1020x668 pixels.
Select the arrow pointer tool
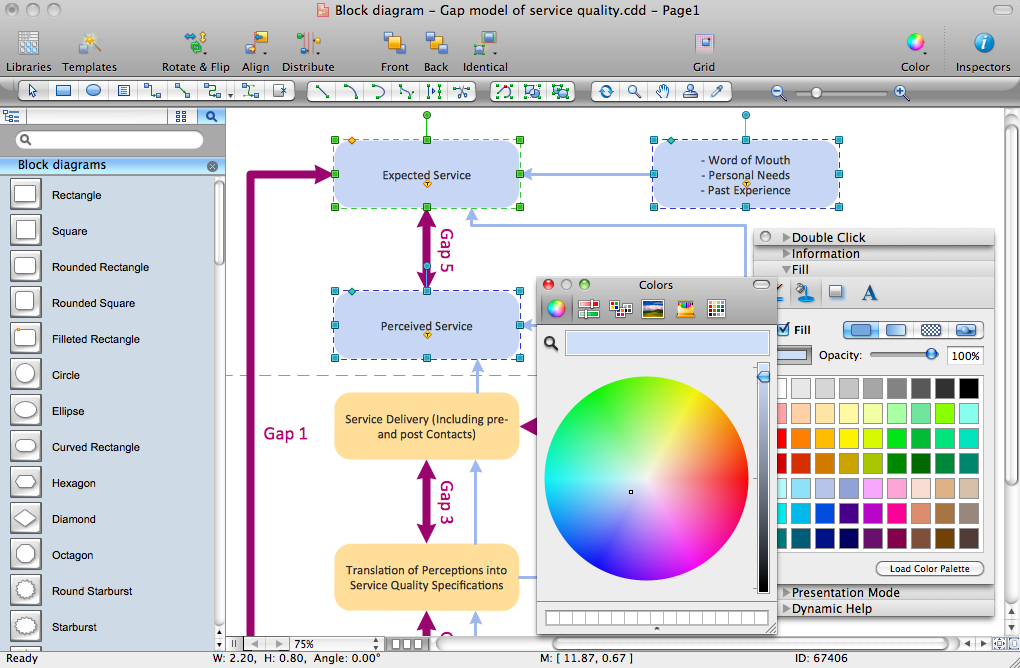coord(33,92)
